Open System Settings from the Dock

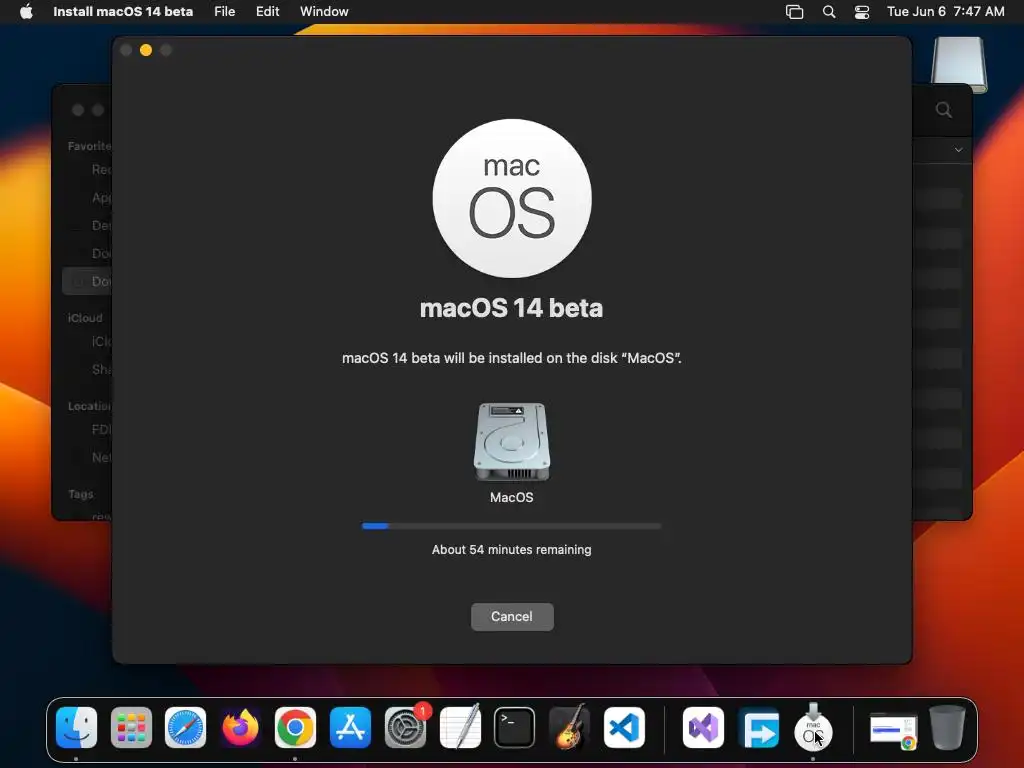pyautogui.click(x=405, y=728)
